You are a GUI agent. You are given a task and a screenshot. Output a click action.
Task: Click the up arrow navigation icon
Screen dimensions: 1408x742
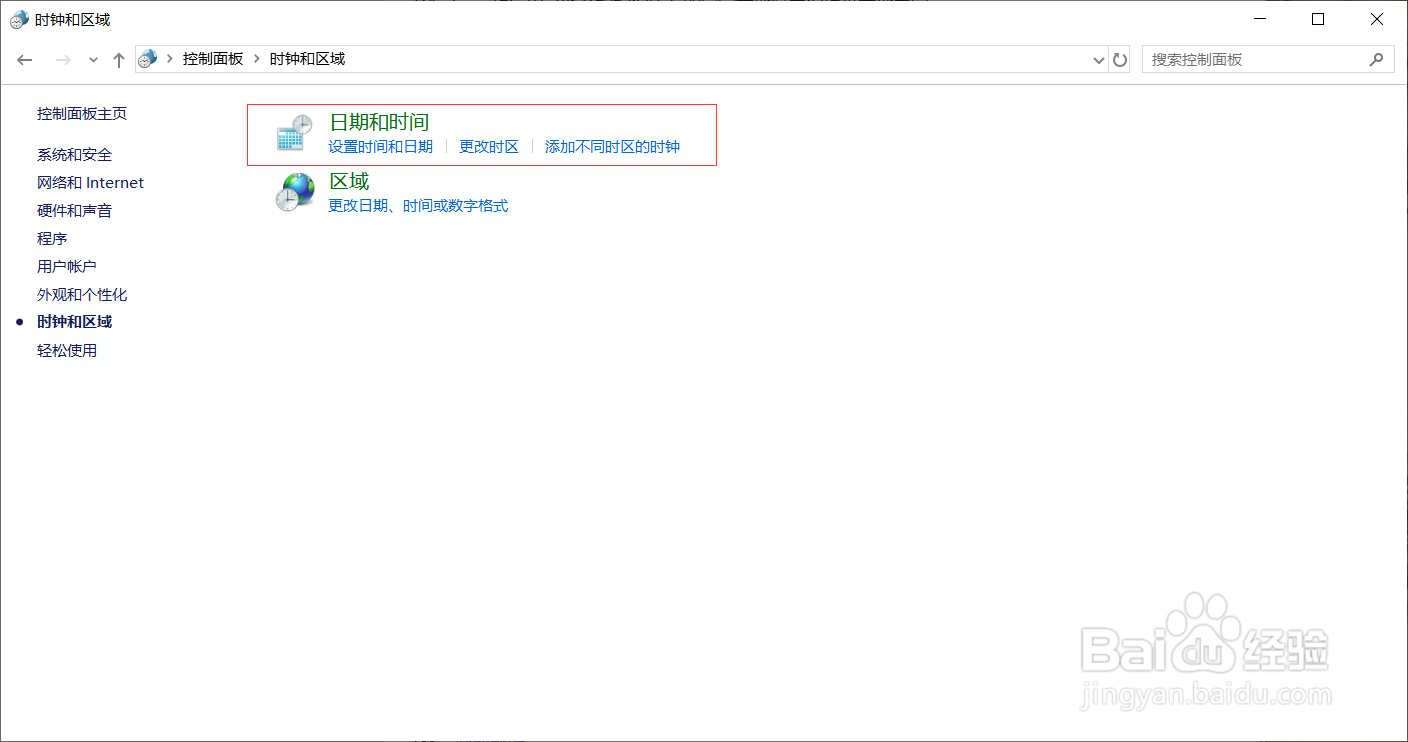tap(118, 58)
